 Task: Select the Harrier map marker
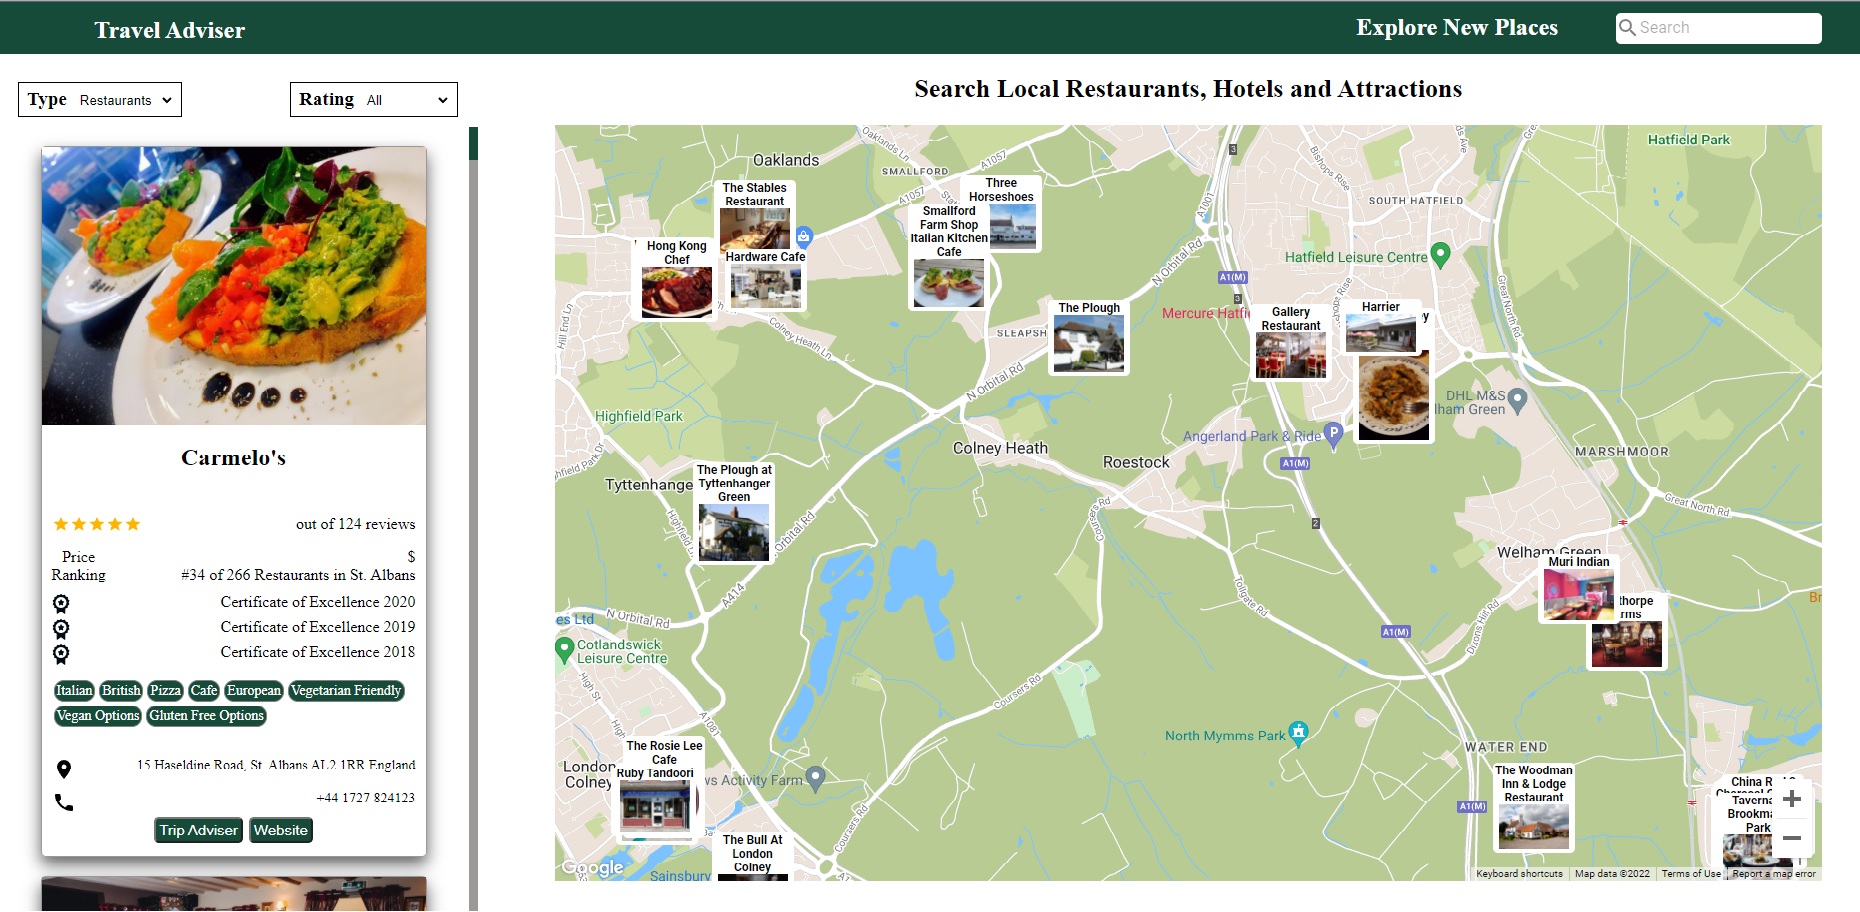1381,326
